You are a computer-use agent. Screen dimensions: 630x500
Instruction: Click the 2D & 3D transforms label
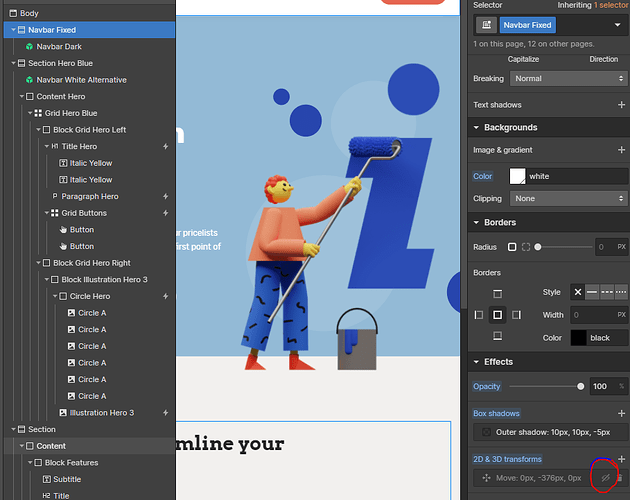[507, 459]
